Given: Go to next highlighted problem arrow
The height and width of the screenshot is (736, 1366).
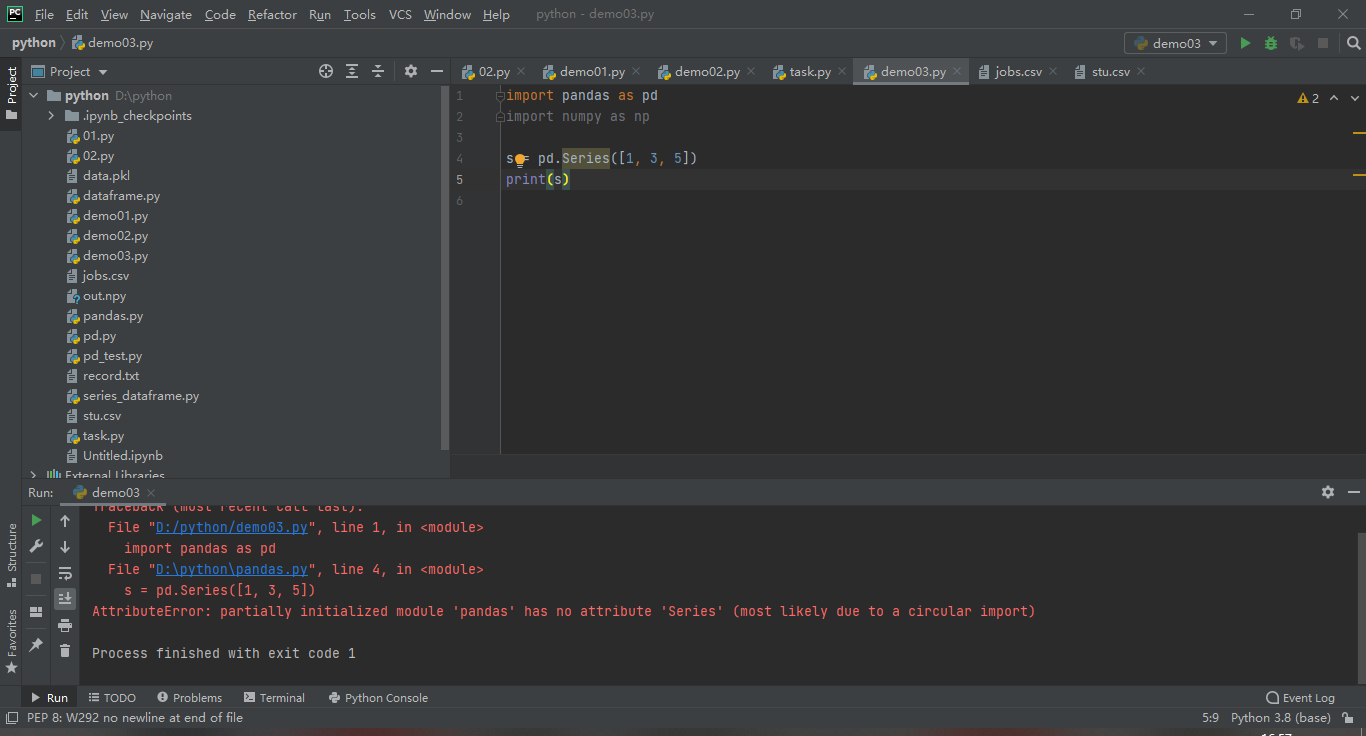Looking at the screenshot, I should 1355,98.
